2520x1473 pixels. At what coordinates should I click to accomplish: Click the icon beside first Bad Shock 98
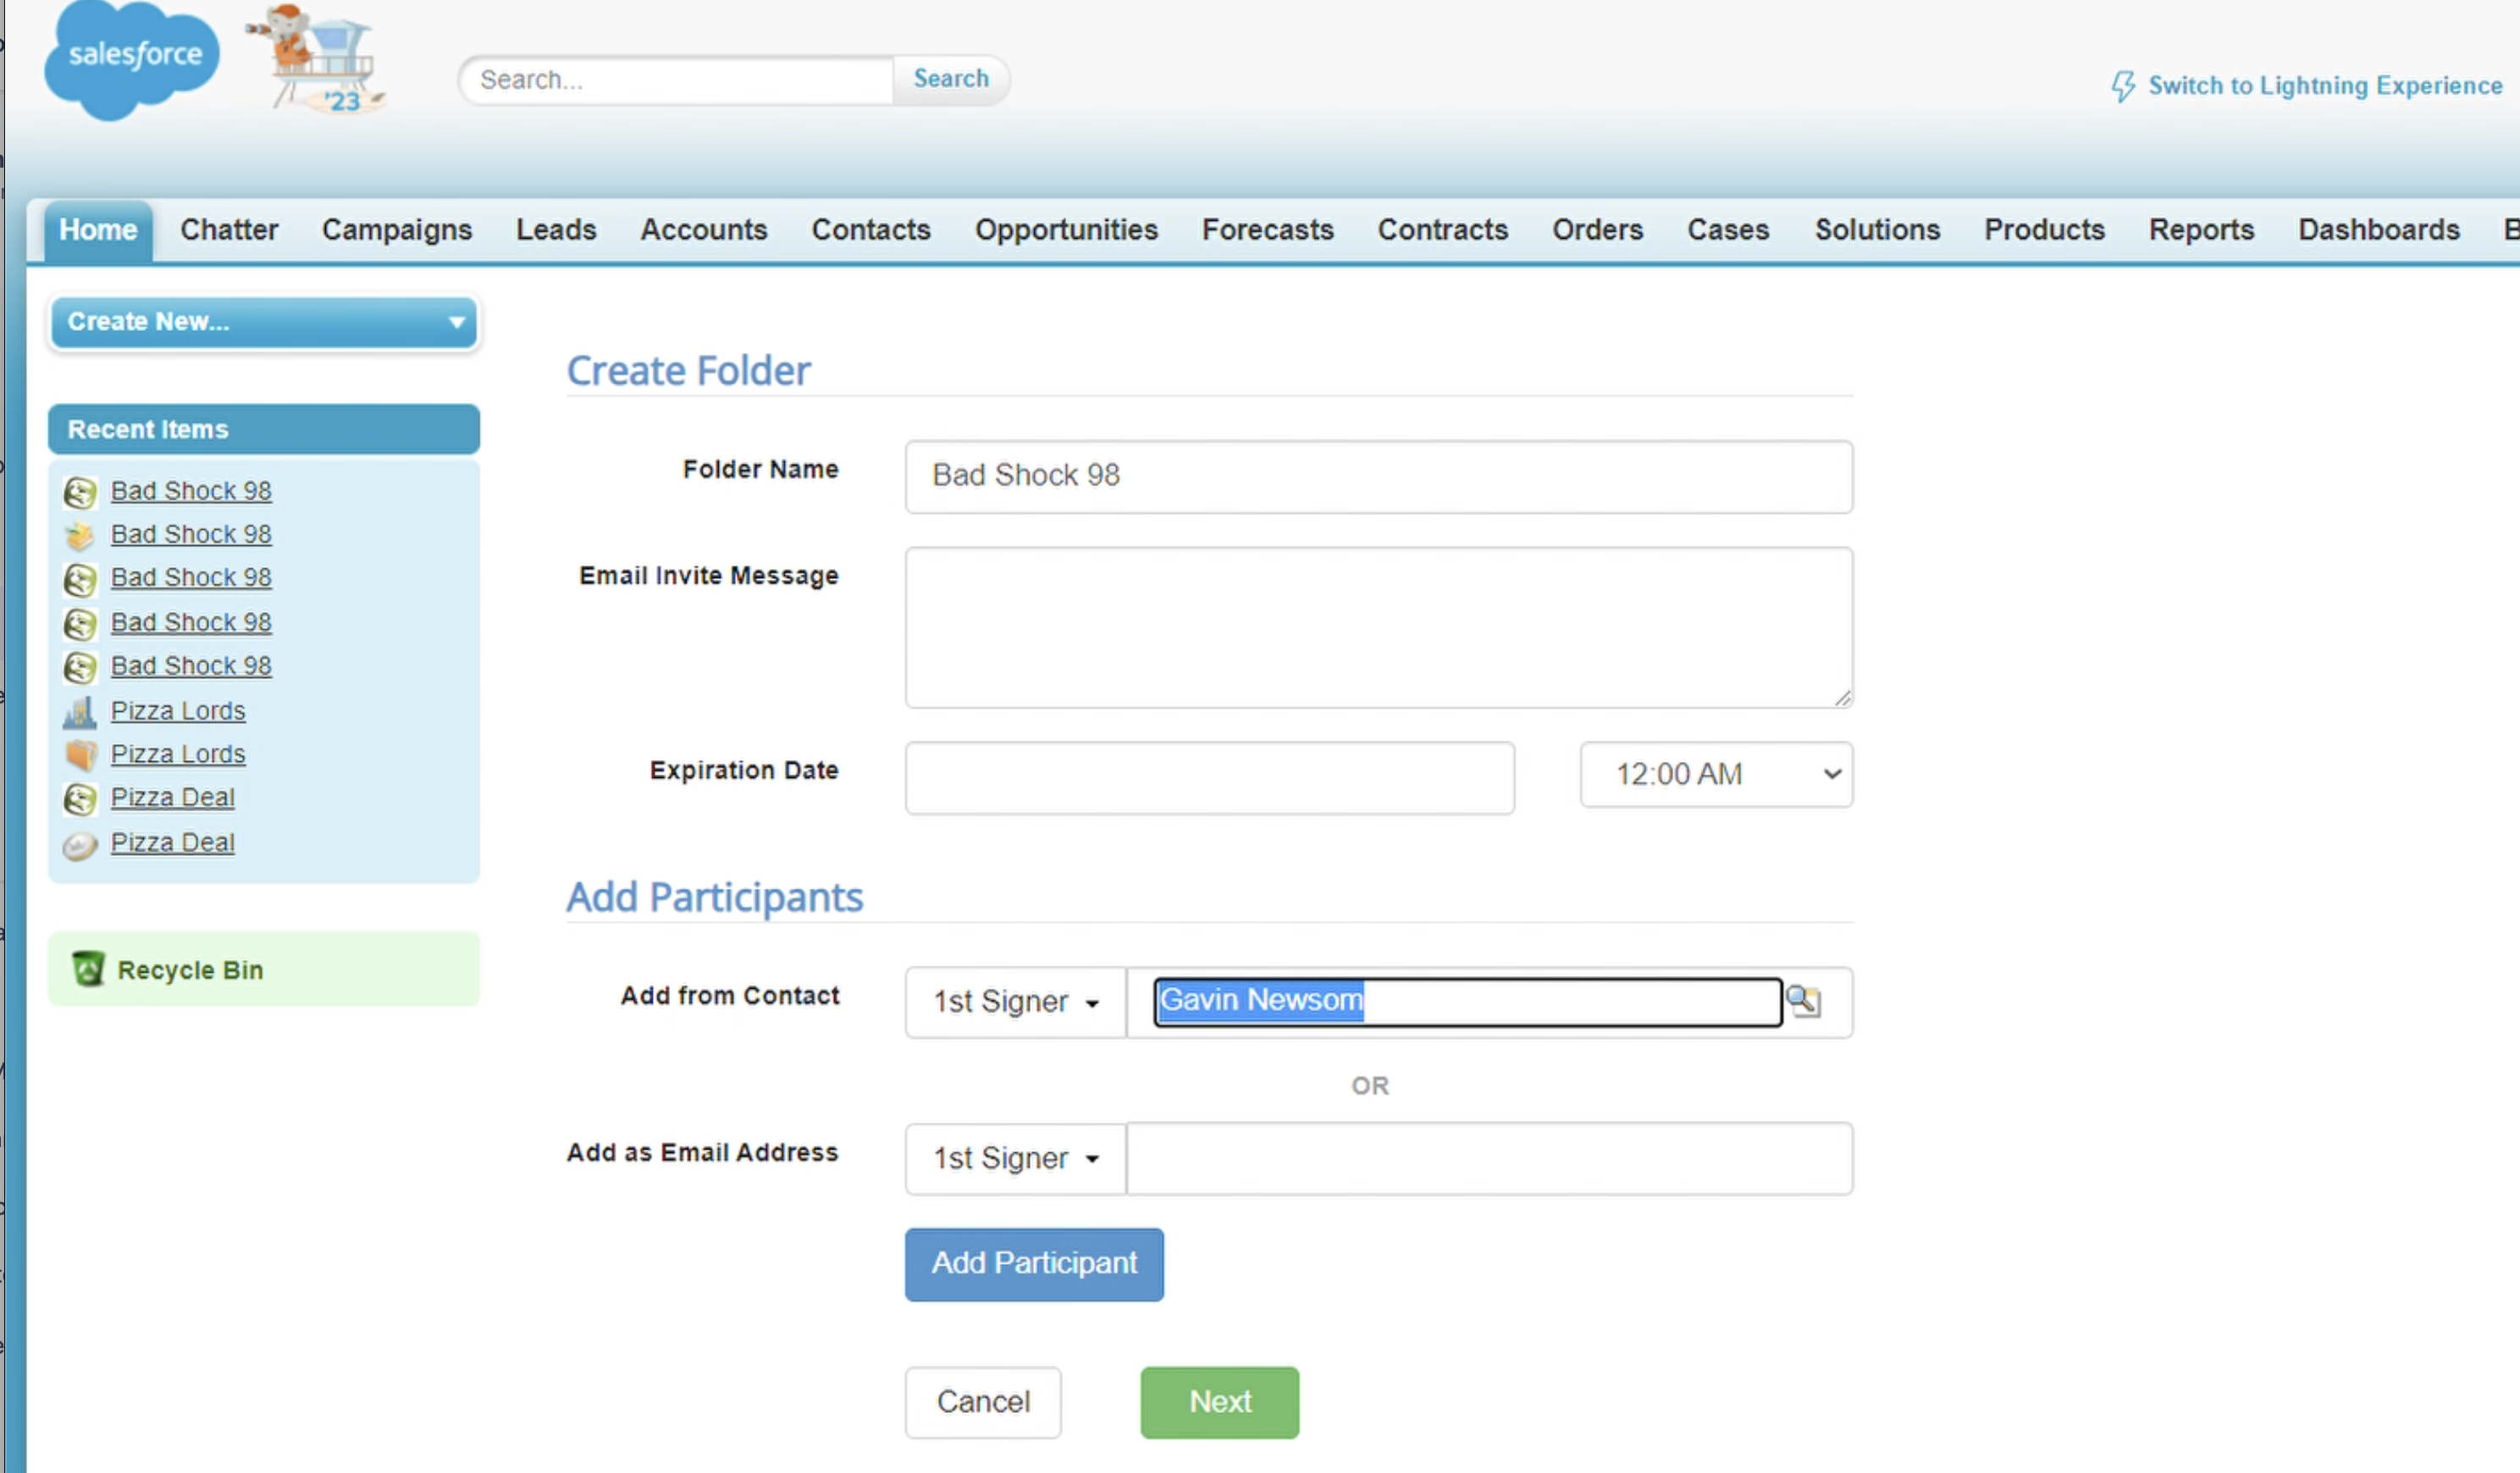coord(80,492)
